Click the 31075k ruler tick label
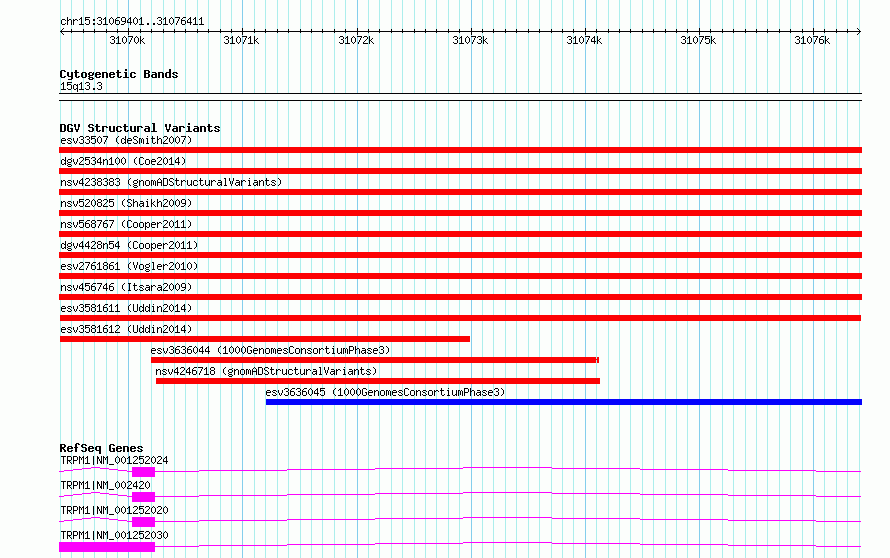 point(698,40)
